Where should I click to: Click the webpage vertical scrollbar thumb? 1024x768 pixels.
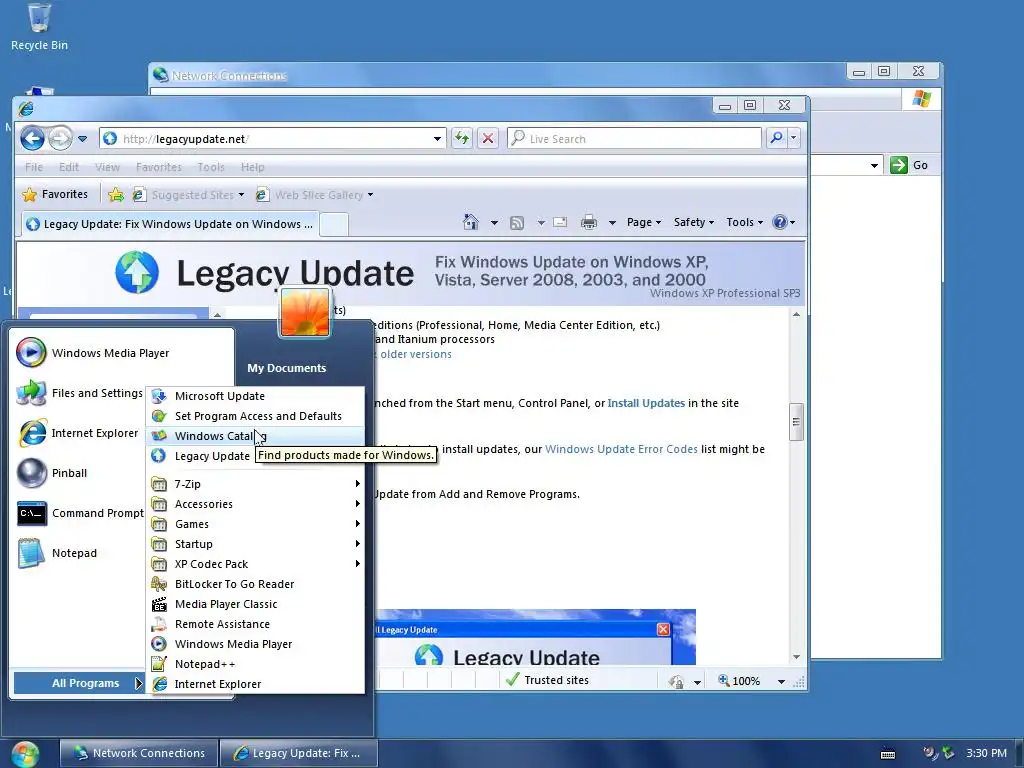point(795,421)
